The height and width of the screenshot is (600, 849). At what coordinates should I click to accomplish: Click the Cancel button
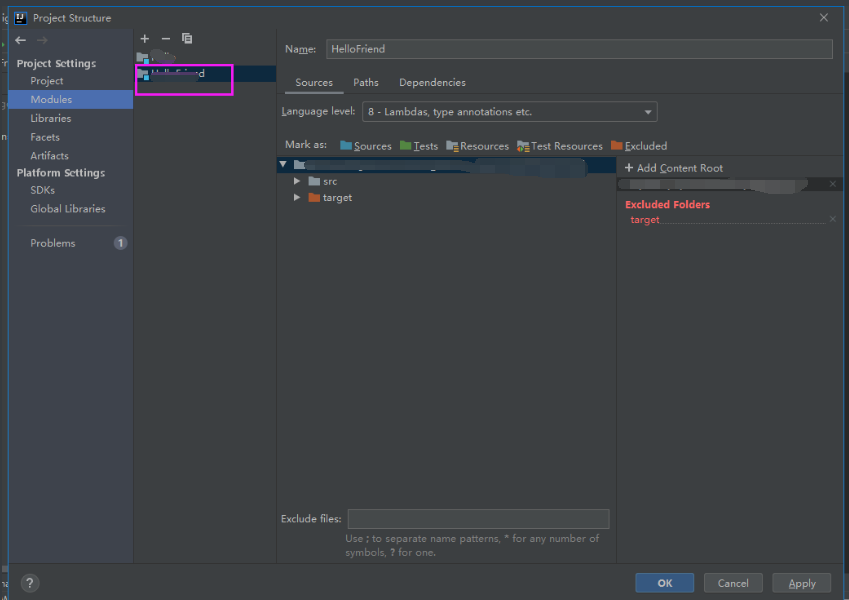click(733, 583)
